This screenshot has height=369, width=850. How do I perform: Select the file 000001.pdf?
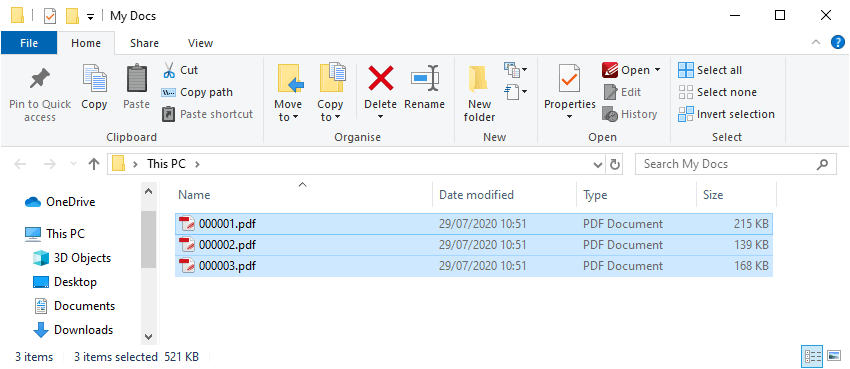click(474, 224)
